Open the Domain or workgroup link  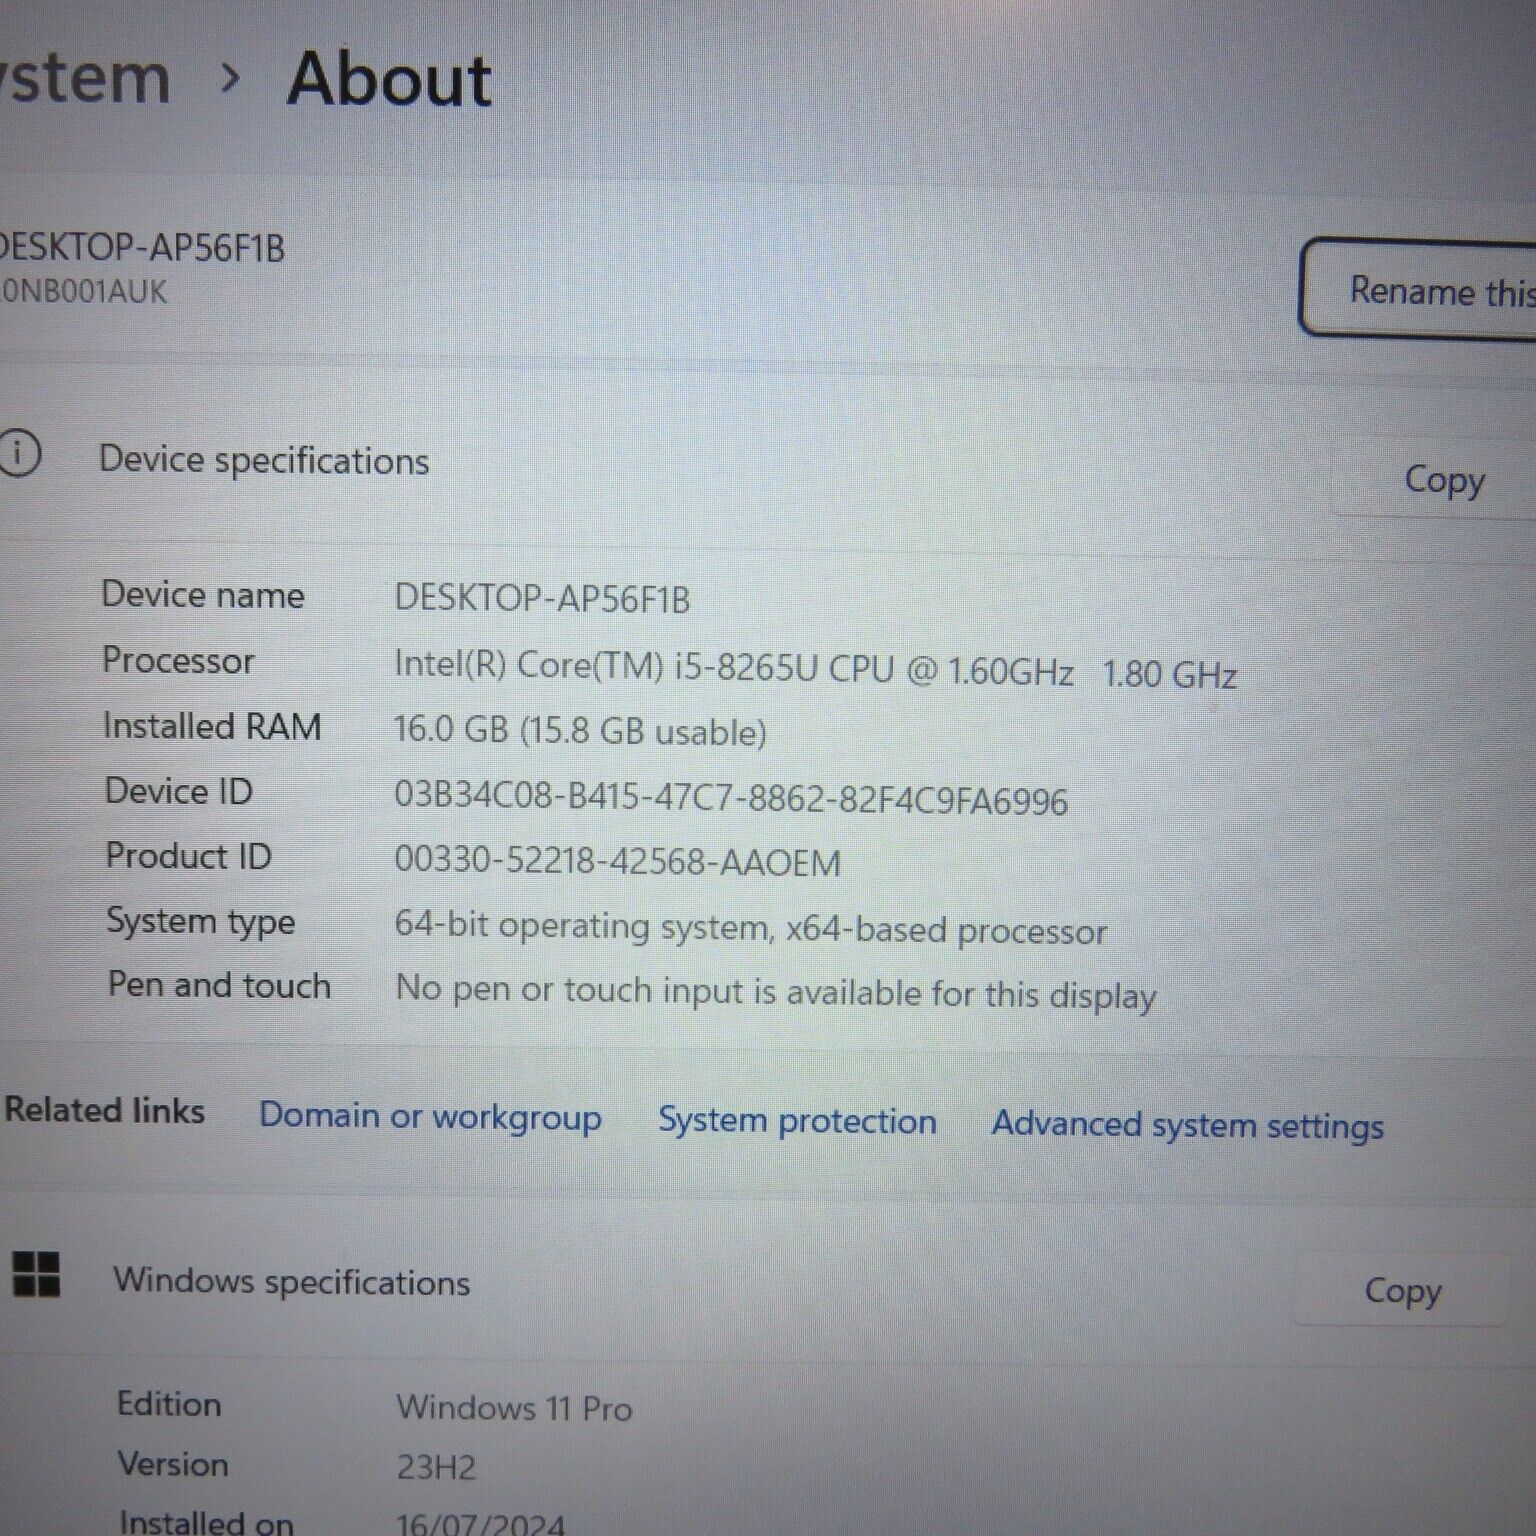[x=430, y=1117]
